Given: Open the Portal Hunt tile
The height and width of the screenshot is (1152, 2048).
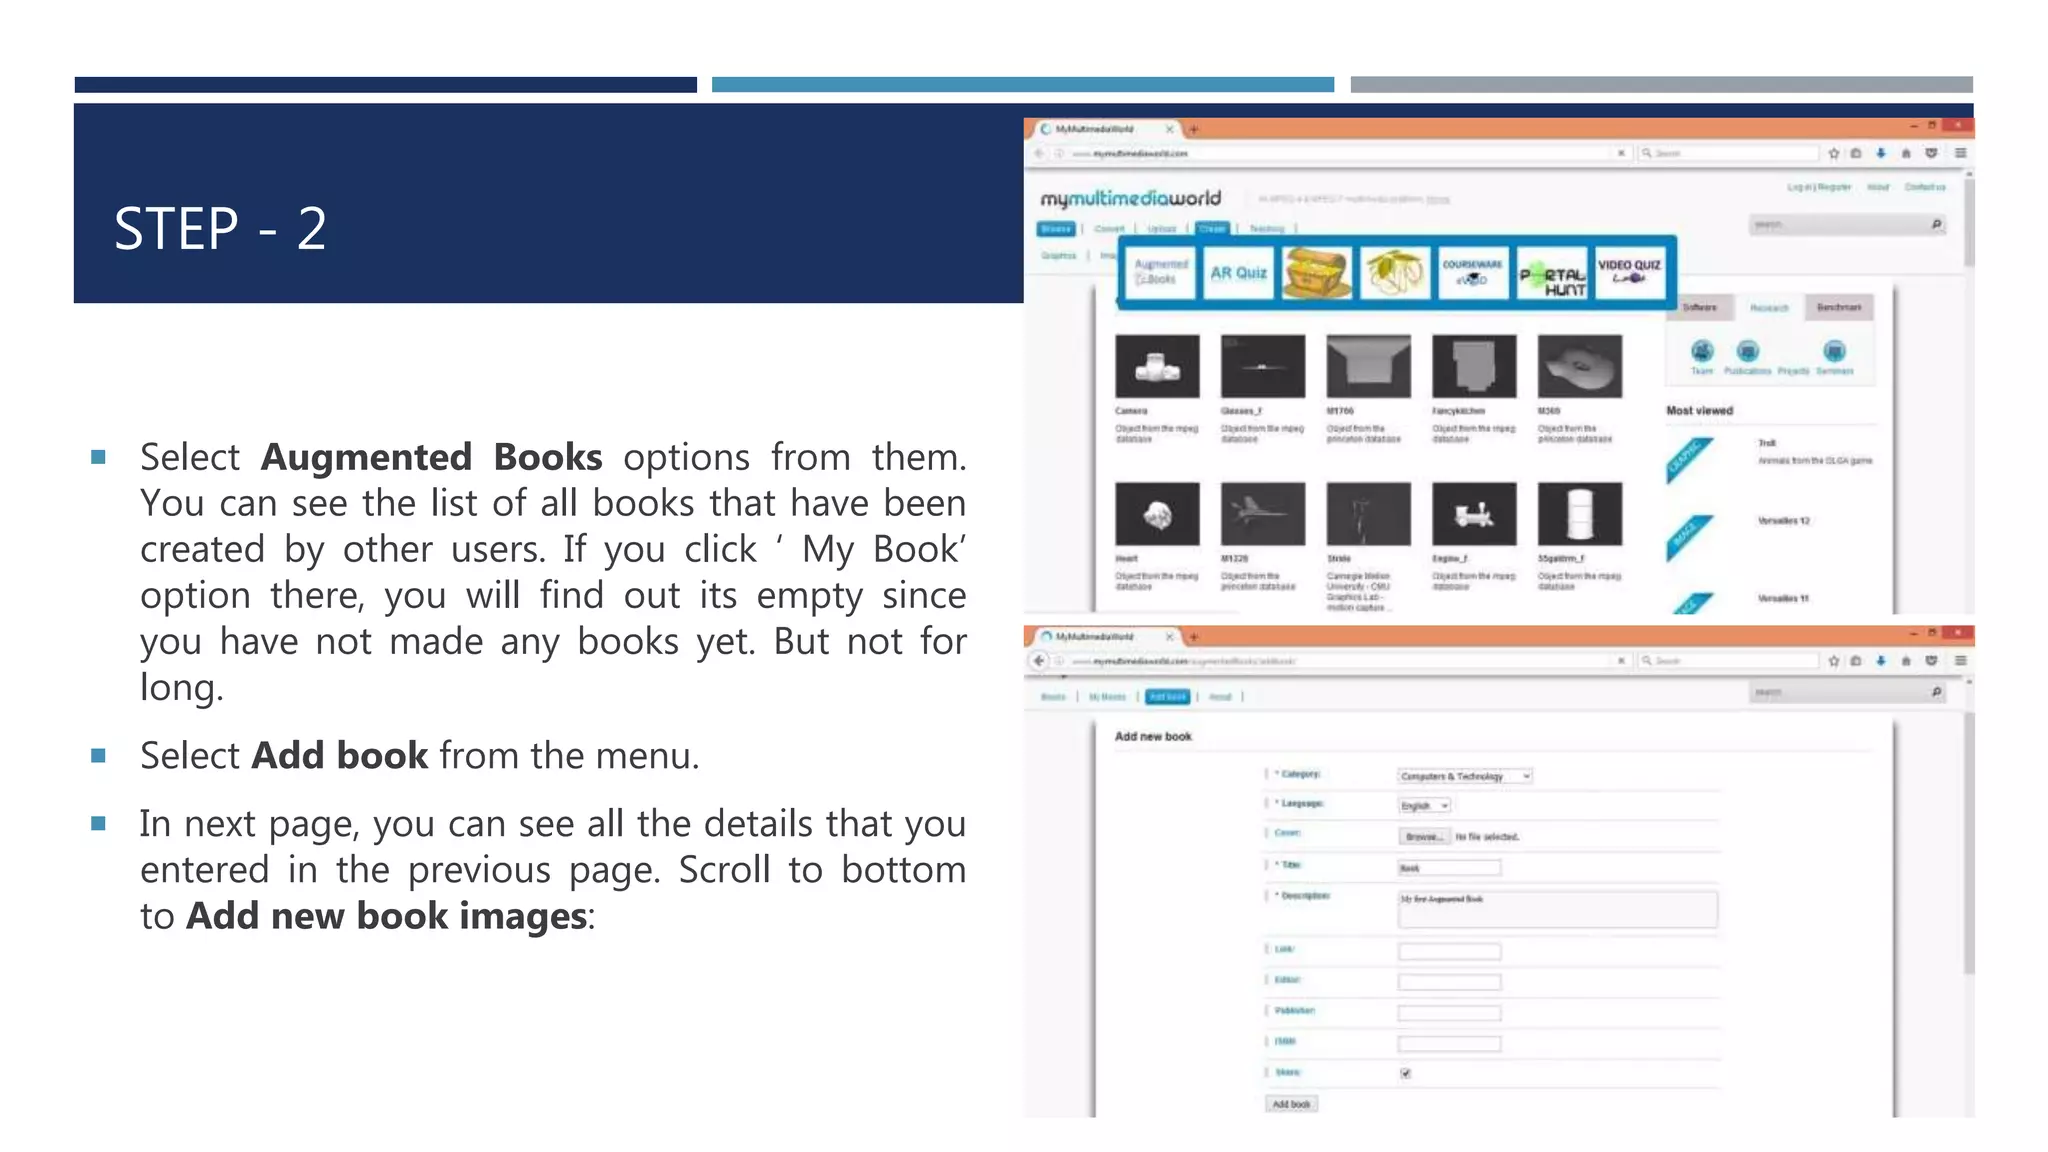Looking at the screenshot, I should (x=1552, y=274).
